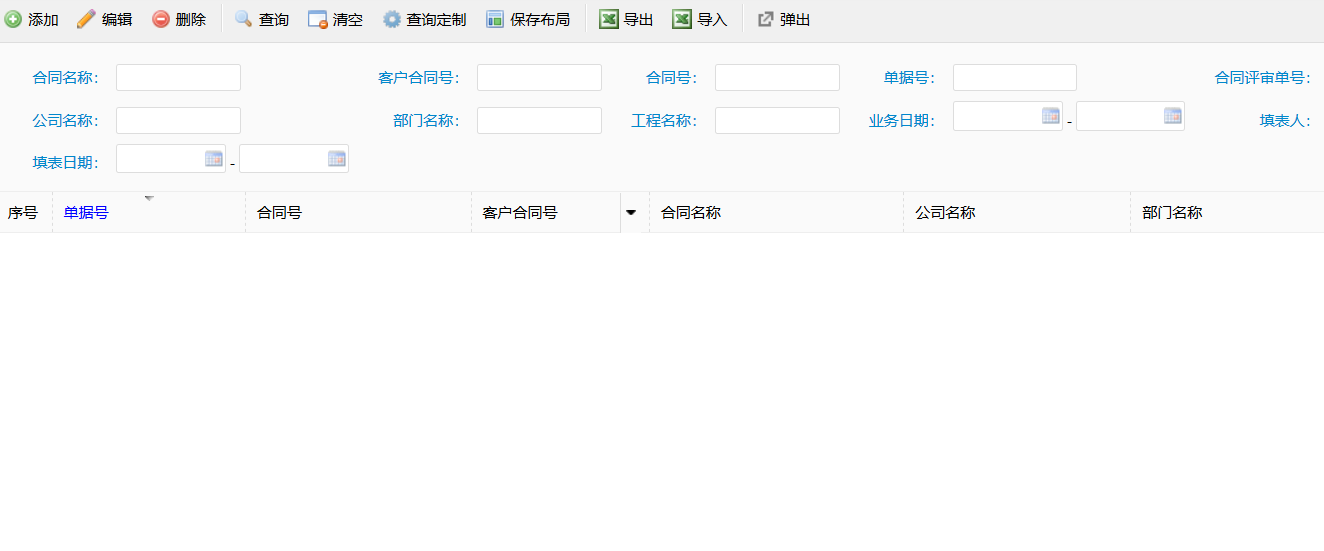
Task: Focus the 合同号 input field
Action: coord(777,77)
